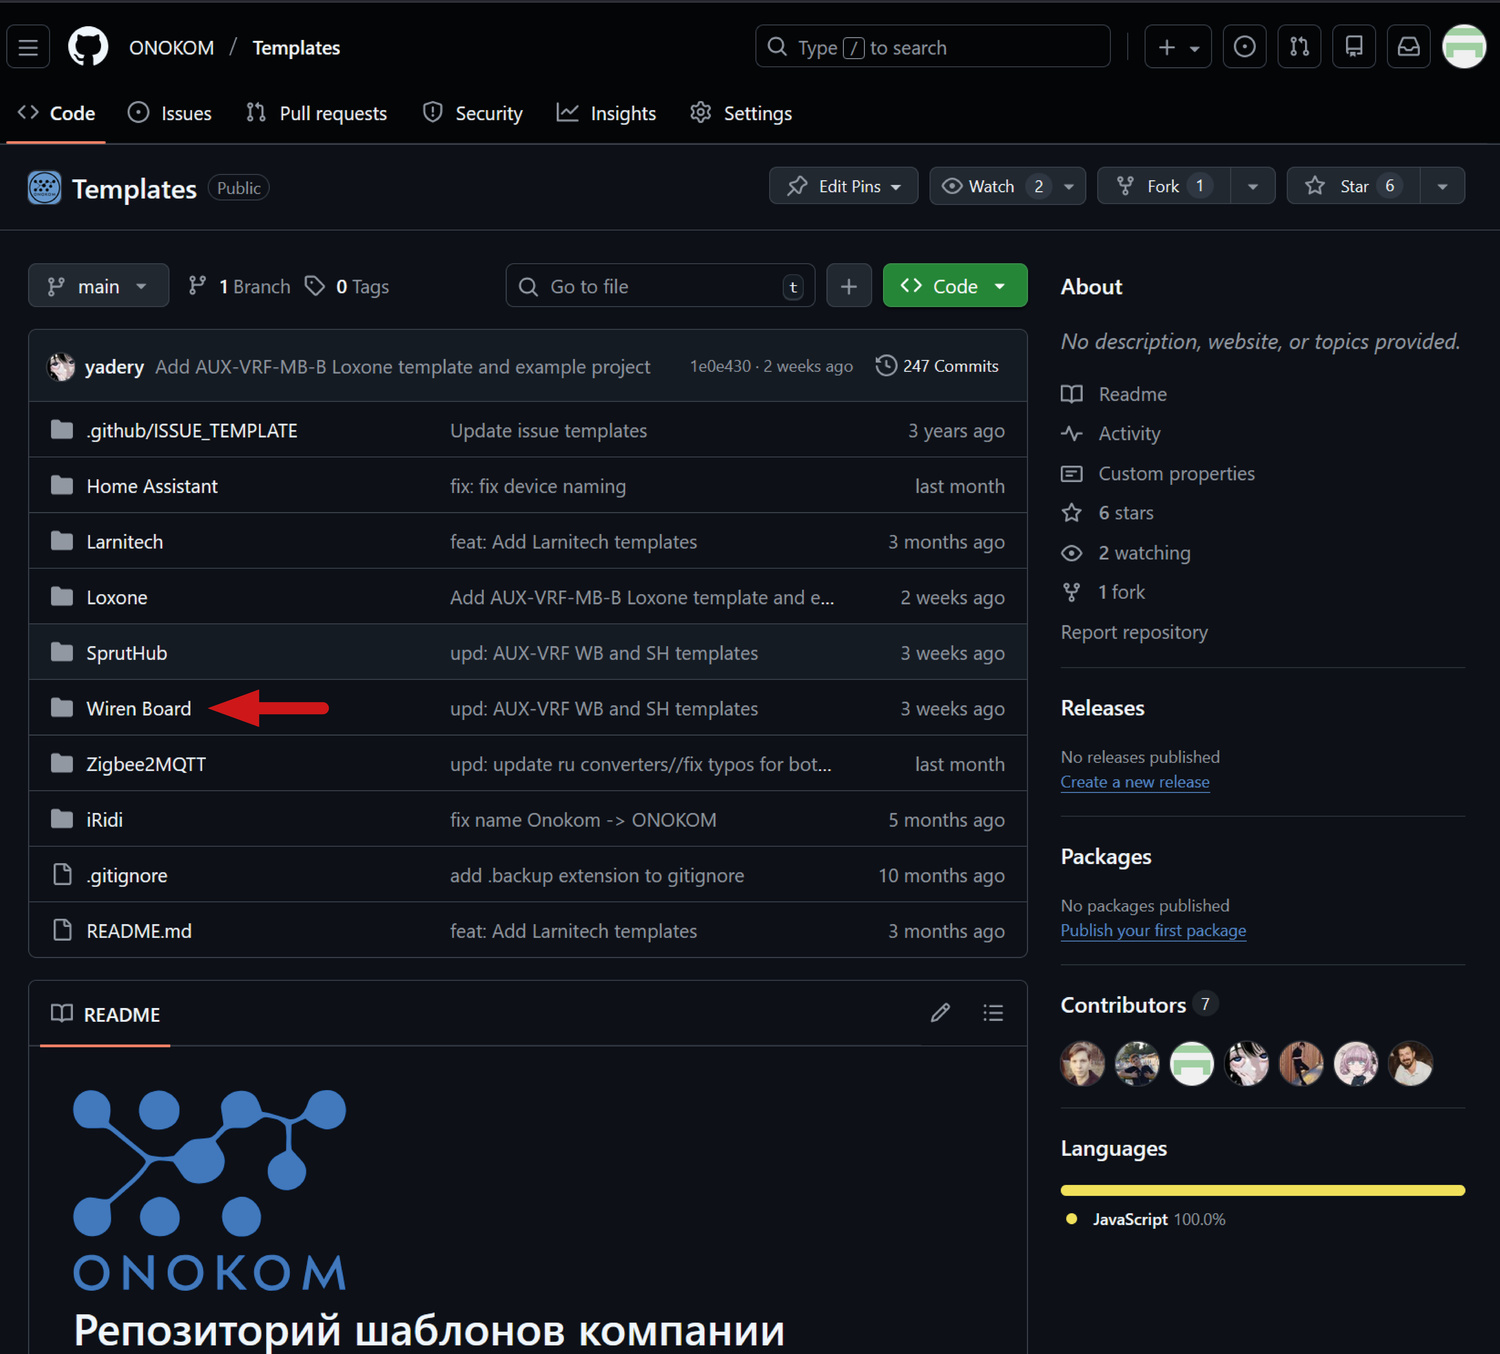Open the Zigbee2MQTT folder
Screen dimensions: 1500x1354
point(146,764)
